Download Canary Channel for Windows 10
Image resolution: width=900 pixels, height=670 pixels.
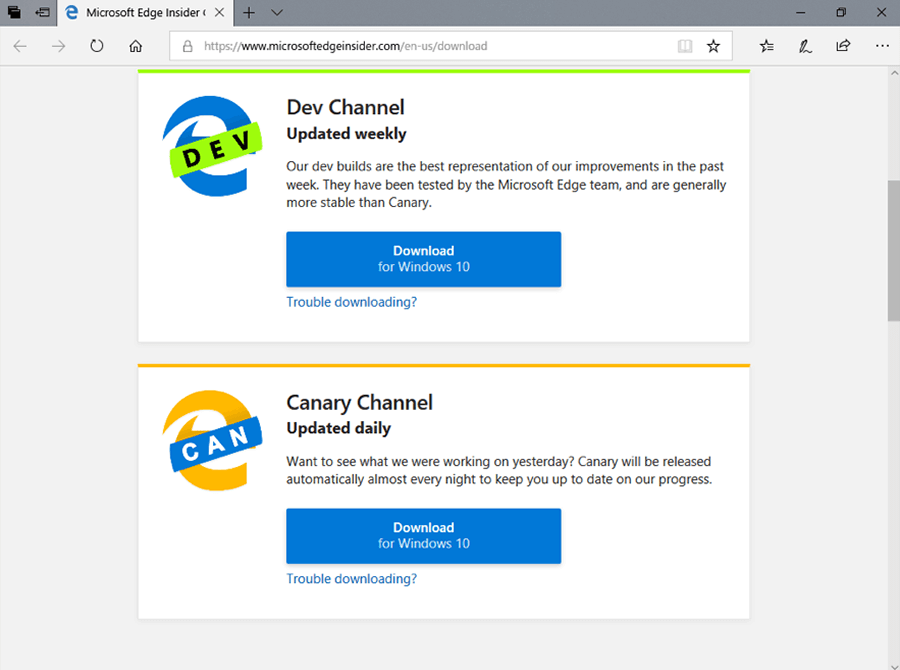click(x=424, y=536)
